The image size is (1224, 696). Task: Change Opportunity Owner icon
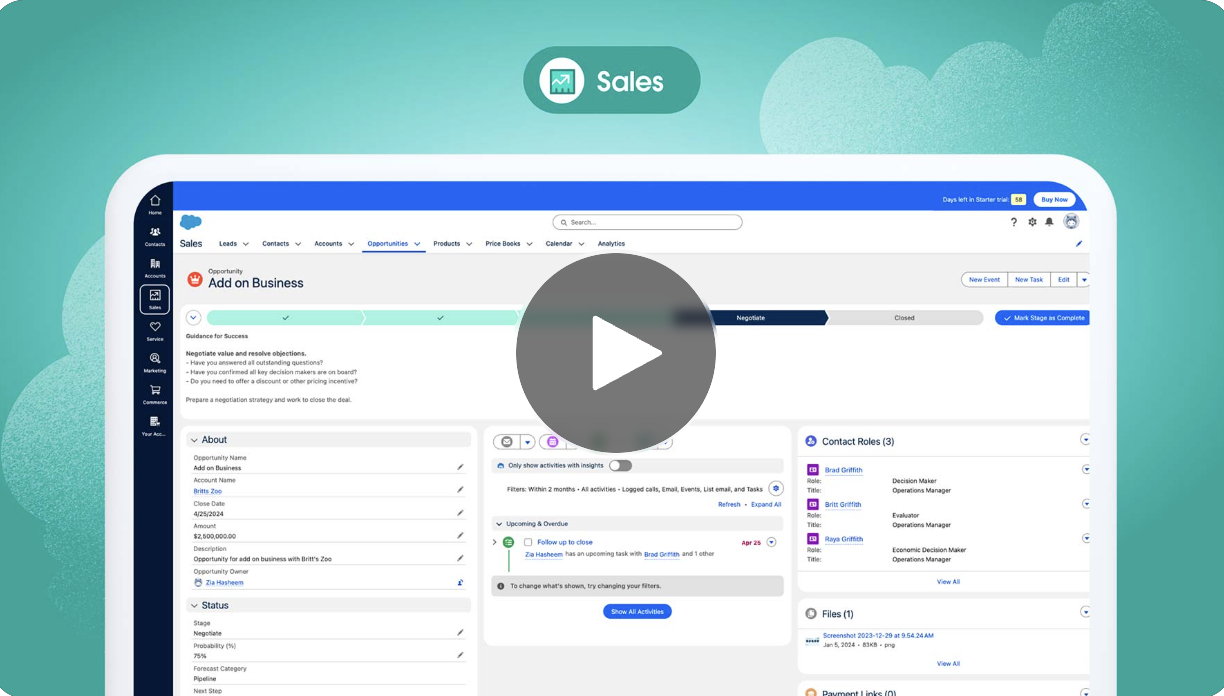(x=460, y=582)
